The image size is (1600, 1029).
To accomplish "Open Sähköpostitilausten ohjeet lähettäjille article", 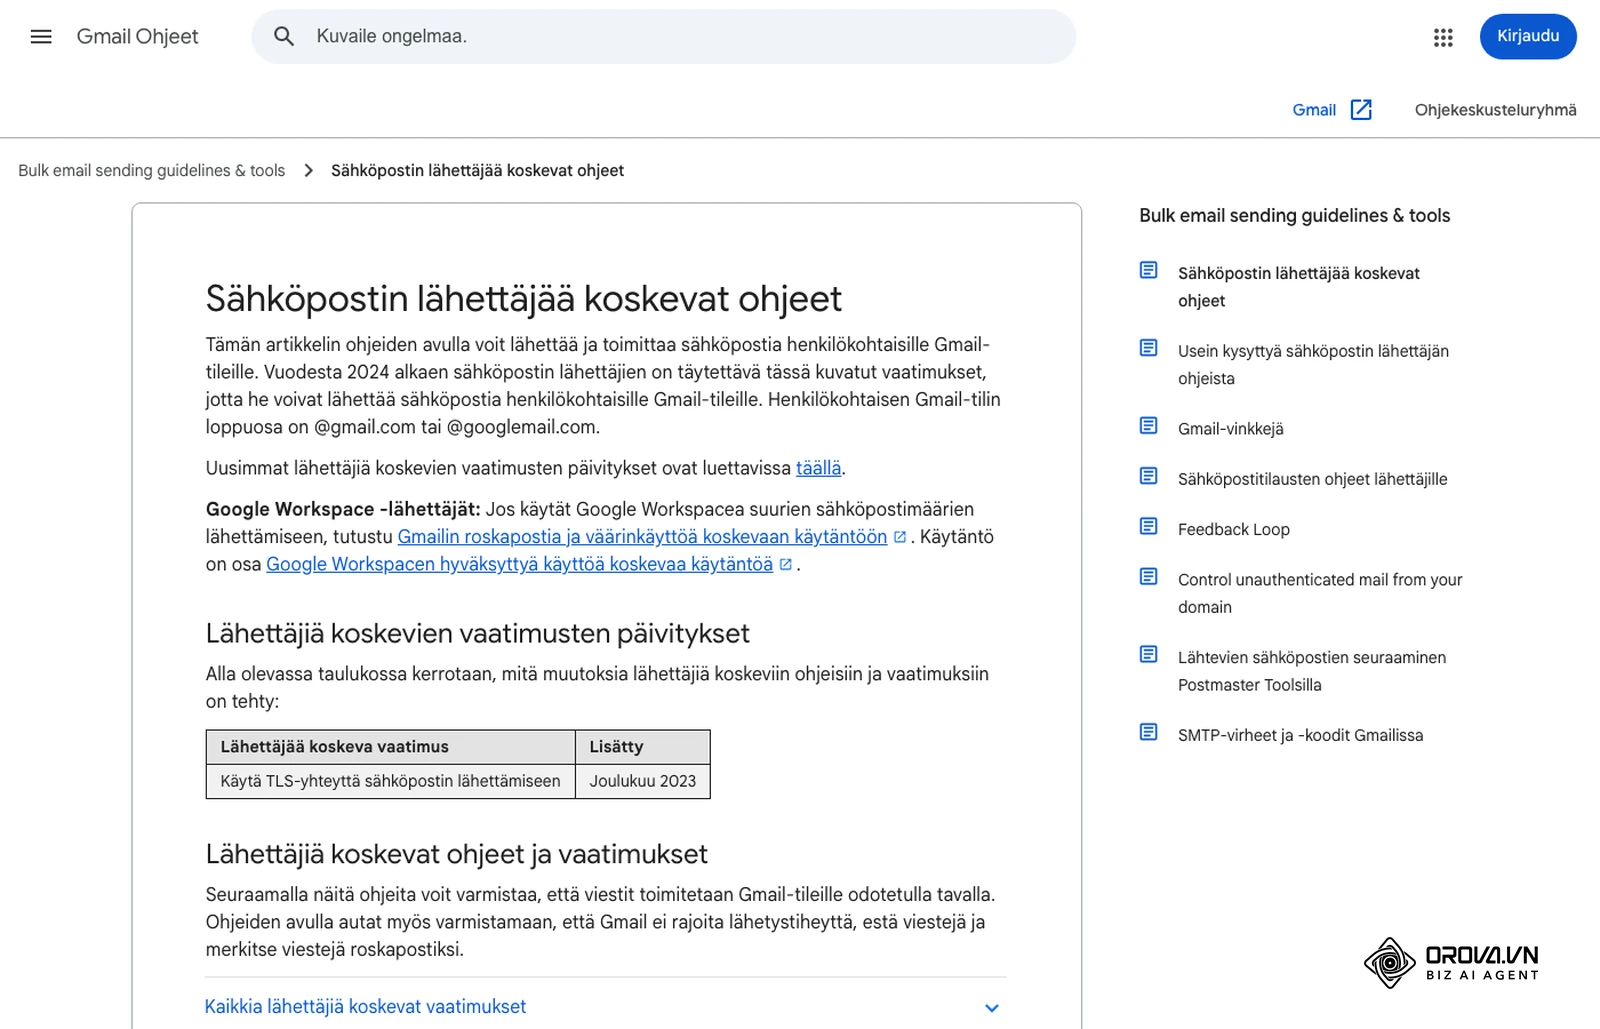I will coord(1312,479).
